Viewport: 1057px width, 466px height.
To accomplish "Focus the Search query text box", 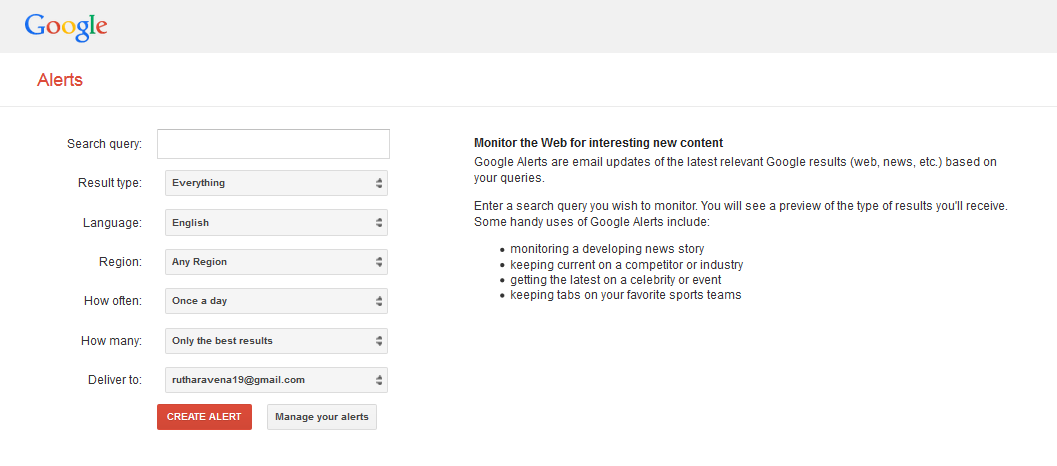I will 273,144.
